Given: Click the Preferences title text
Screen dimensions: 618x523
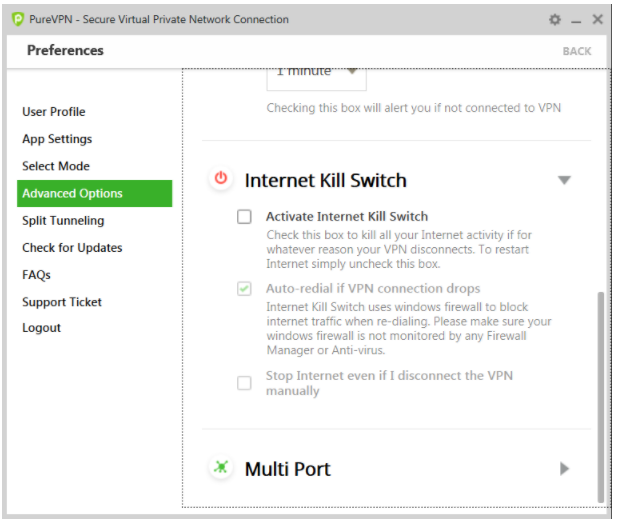Looking at the screenshot, I should pyautogui.click(x=65, y=50).
